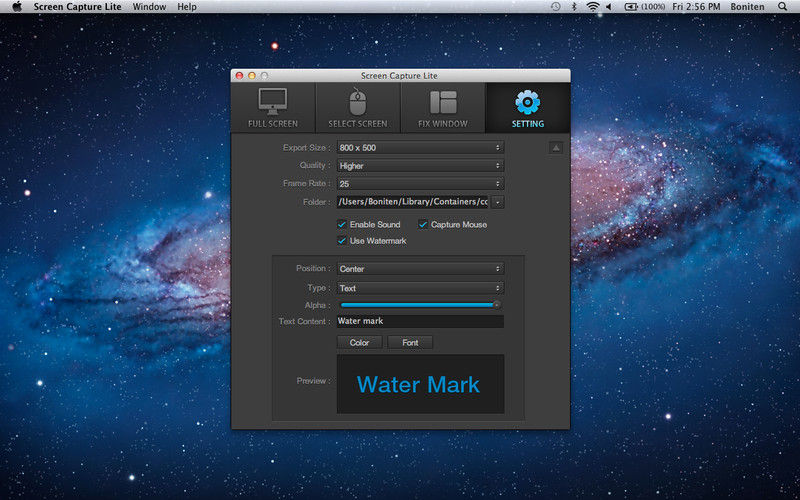Collapse settings with the triangle button
This screenshot has height=500, width=800.
click(x=556, y=148)
